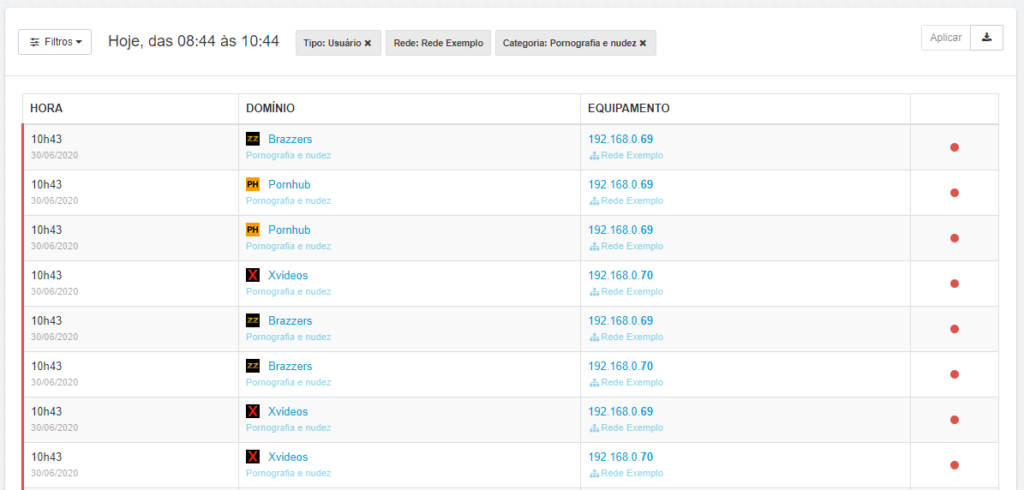Click the PH favicon in the second table row
This screenshot has width=1024, height=490.
pos(253,184)
